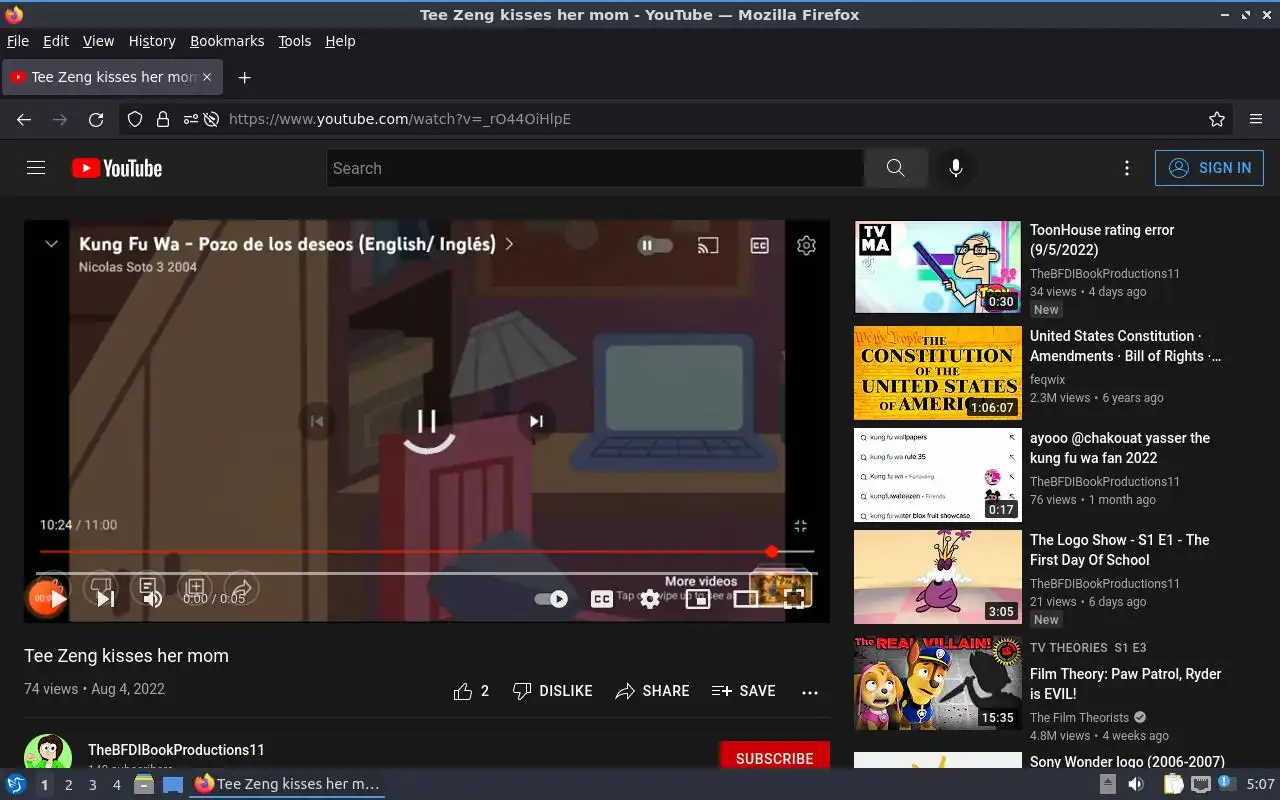
Task: Enter full screen in the player
Action: click(x=794, y=599)
